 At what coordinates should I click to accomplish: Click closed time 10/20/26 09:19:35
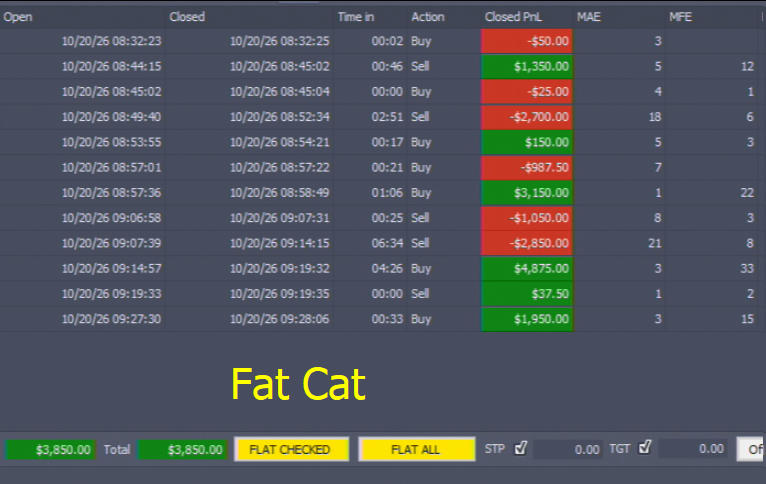click(280, 294)
